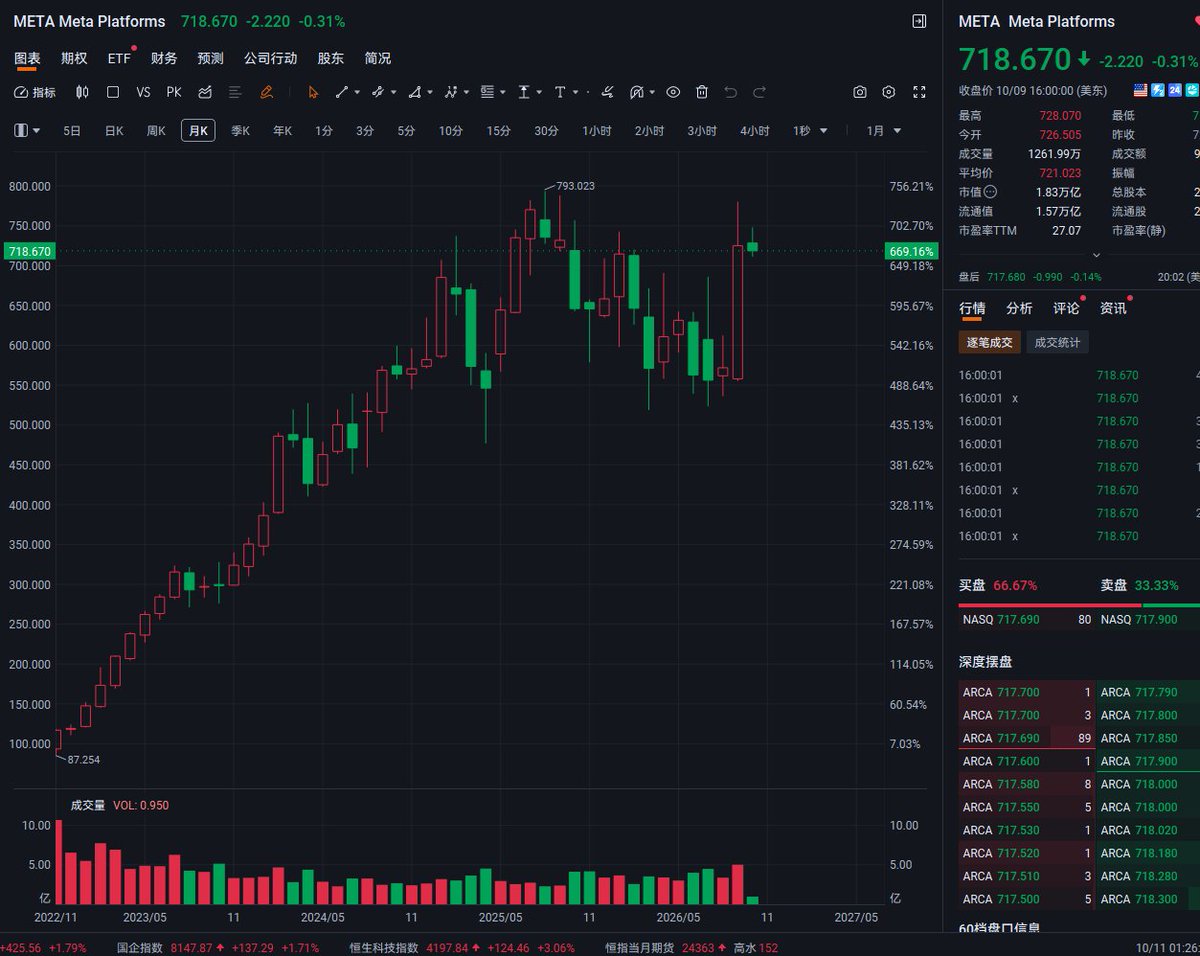Select the 月K period button
1200x956 pixels.
(198, 130)
